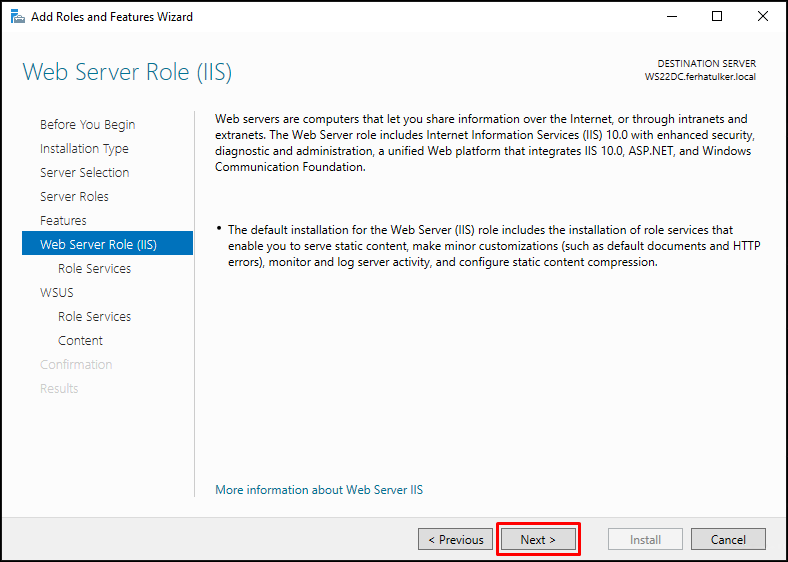This screenshot has width=788, height=562.
Task: Open Role Services under WSUS
Action: 94,317
